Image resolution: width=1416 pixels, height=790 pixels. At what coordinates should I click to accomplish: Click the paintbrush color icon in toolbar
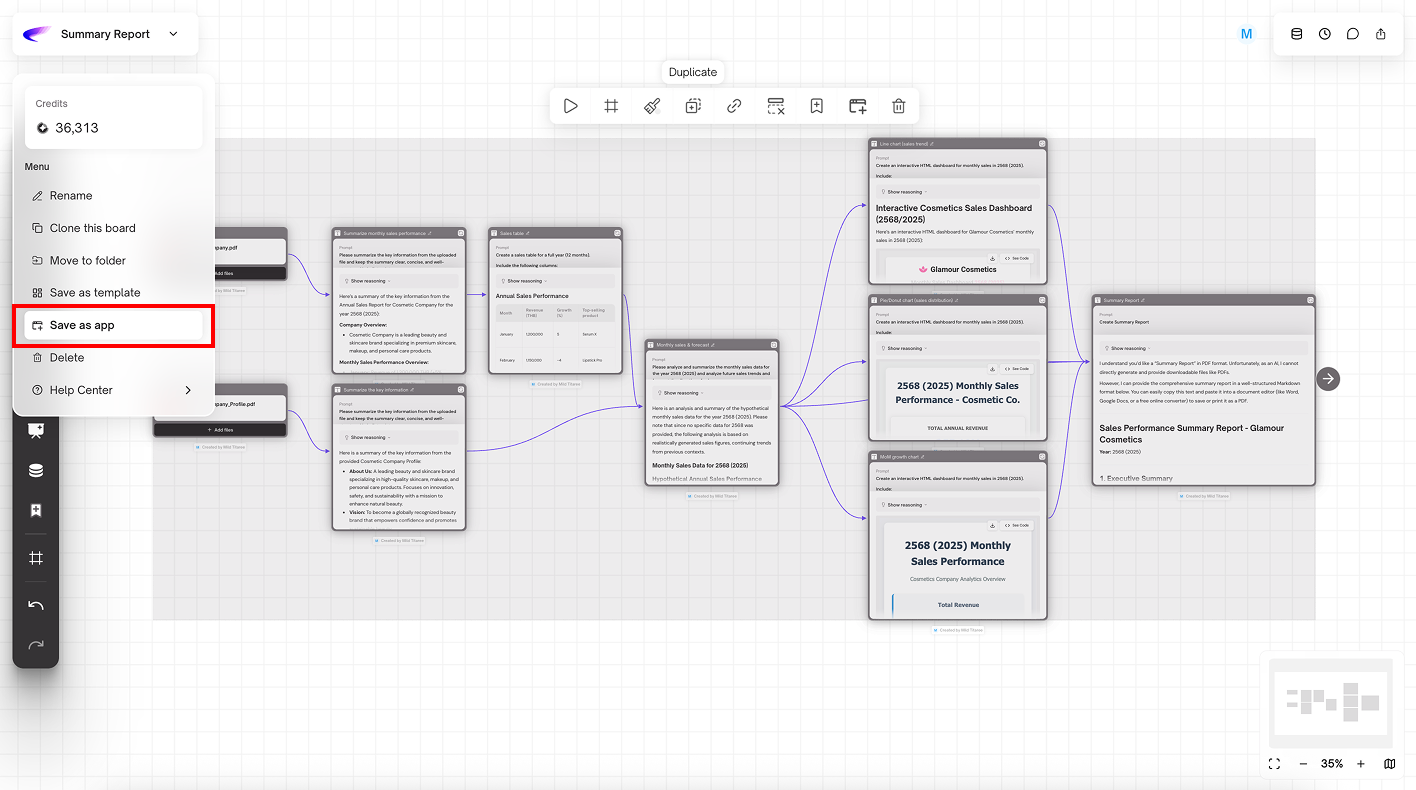click(x=652, y=106)
